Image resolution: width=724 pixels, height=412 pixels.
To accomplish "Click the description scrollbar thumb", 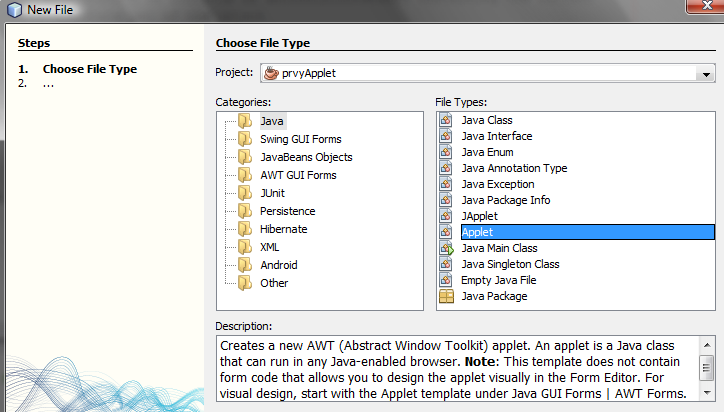I will tap(706, 368).
